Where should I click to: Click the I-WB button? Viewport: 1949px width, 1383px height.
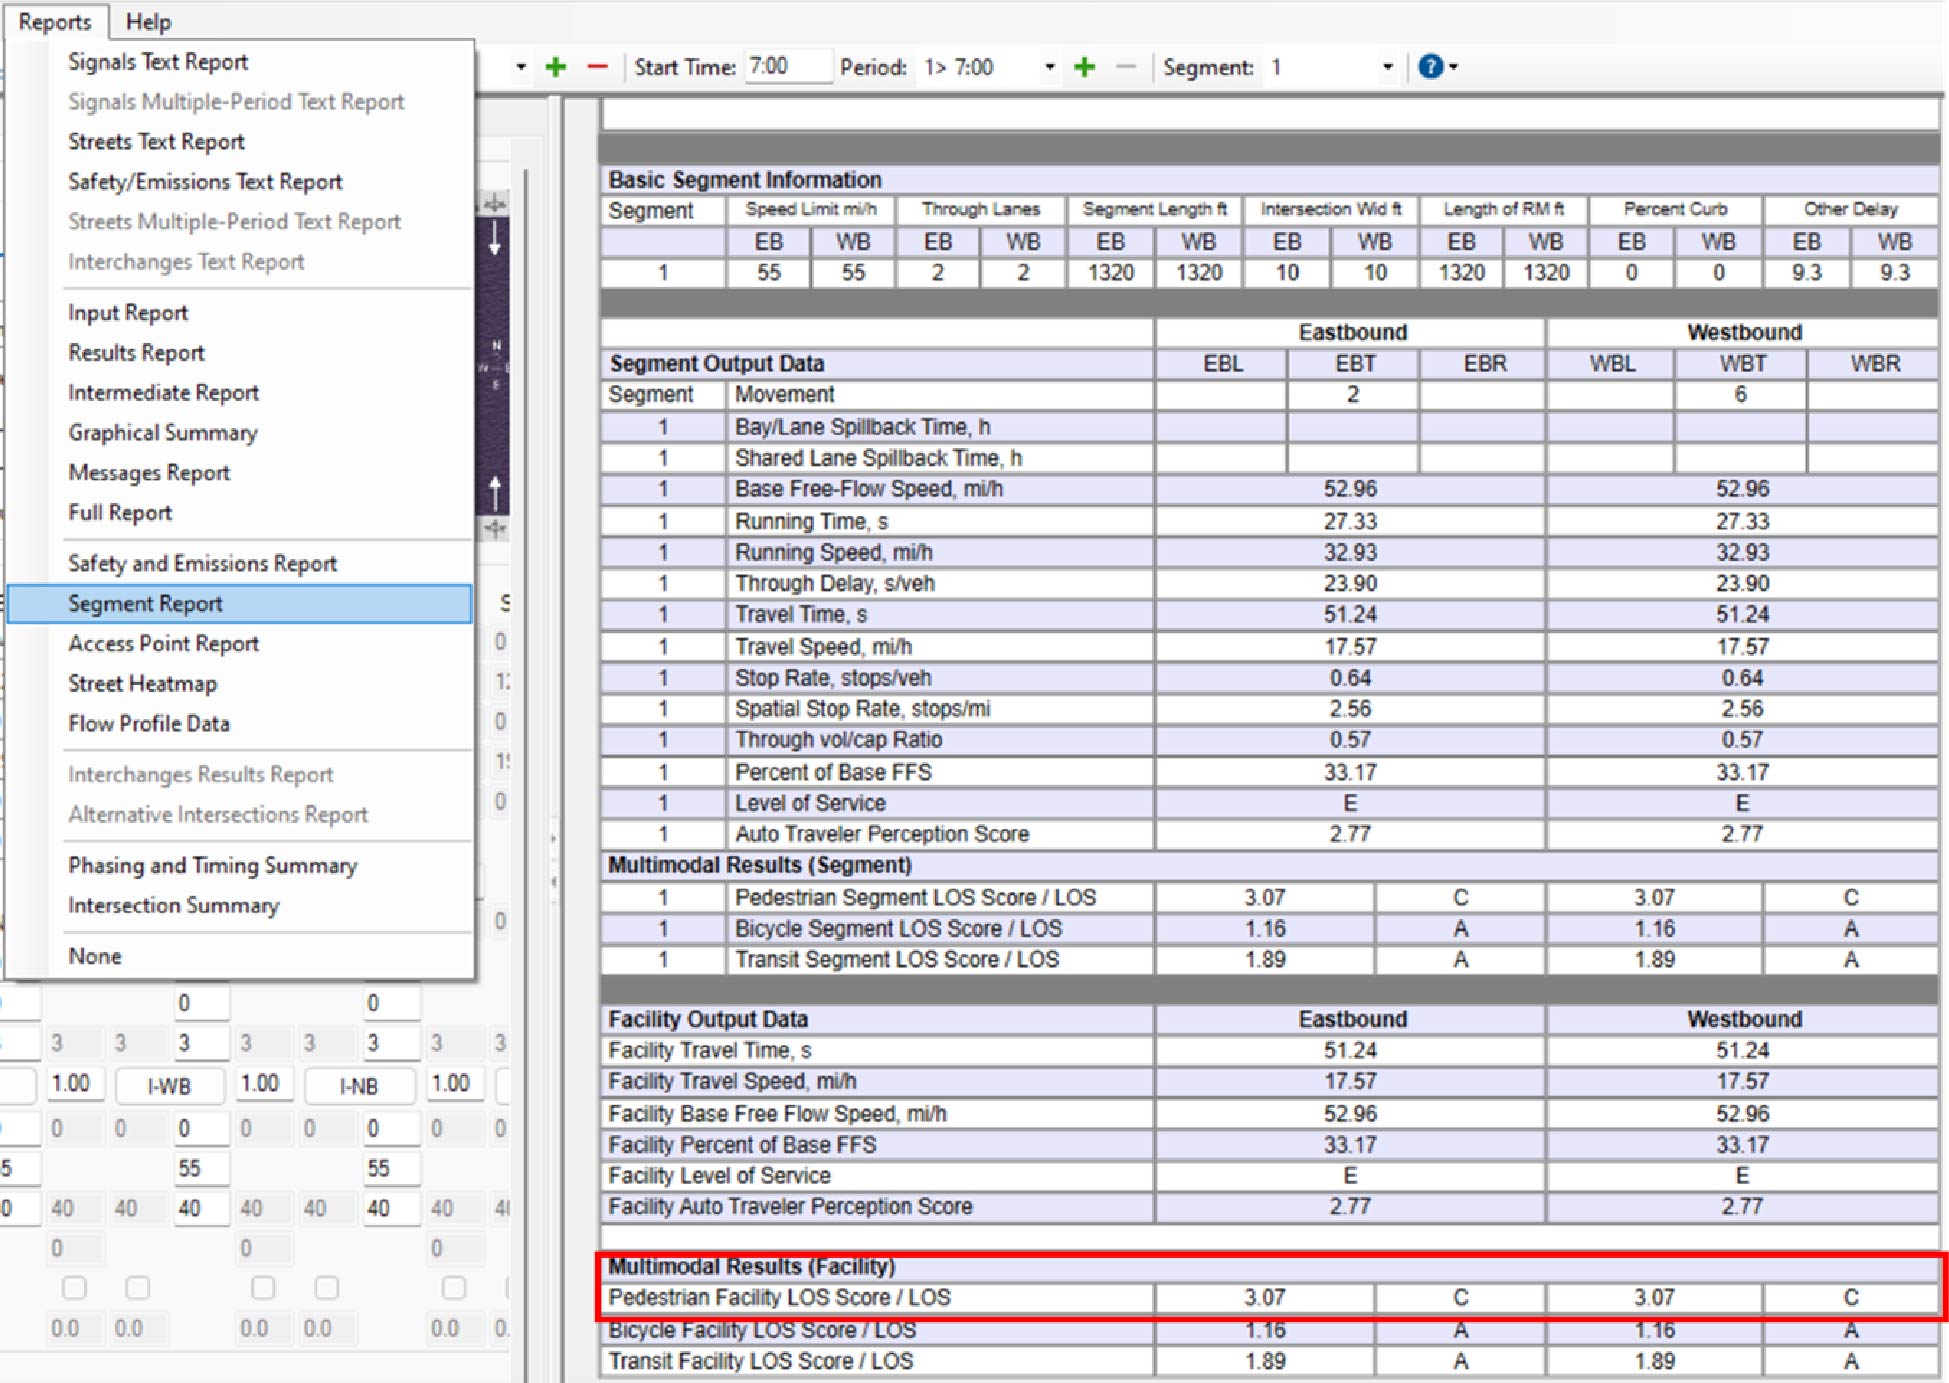pos(169,1086)
